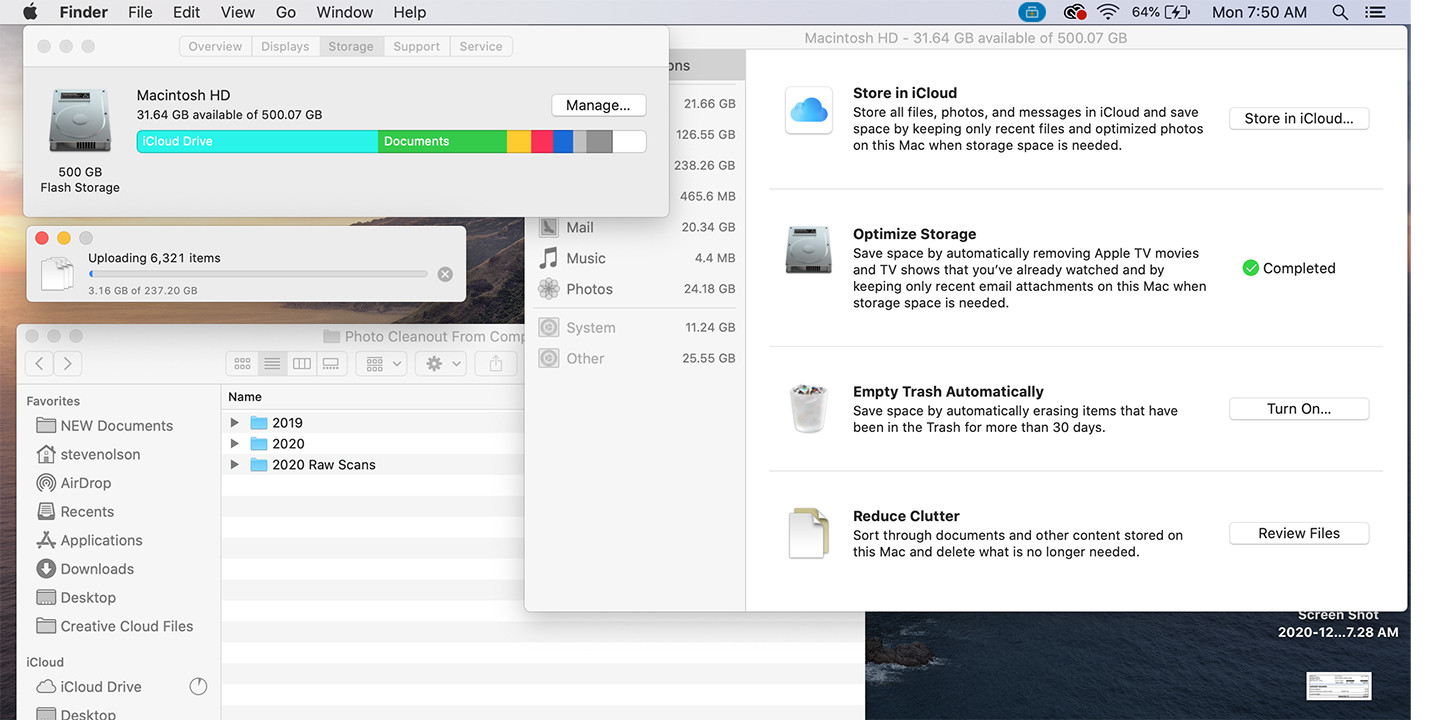Screen dimensions: 1430x720
Task: Switch Finder to column view
Action: (x=301, y=364)
